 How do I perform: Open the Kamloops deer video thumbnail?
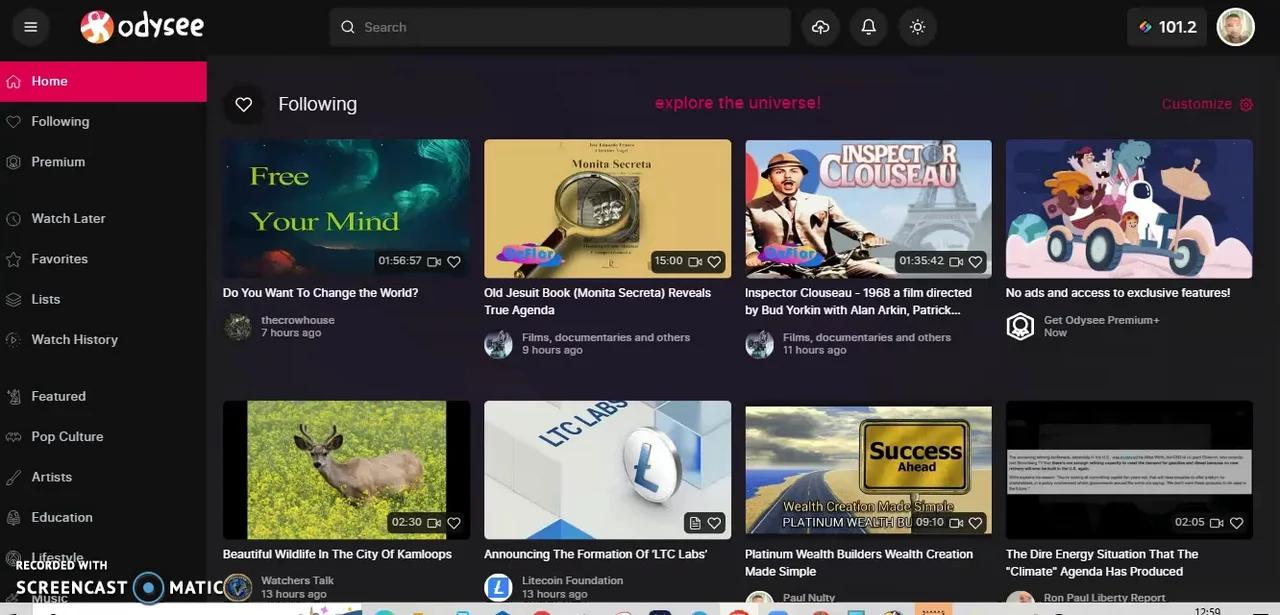[346, 470]
